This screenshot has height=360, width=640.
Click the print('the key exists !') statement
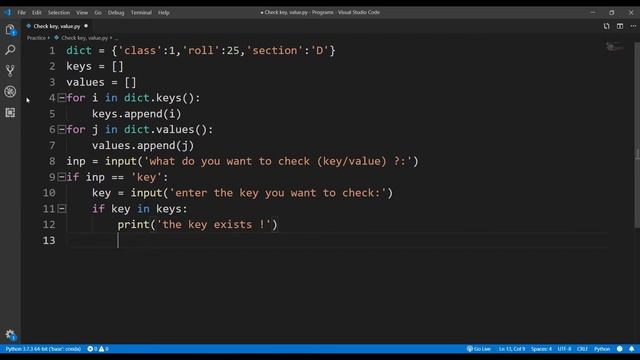click(198, 224)
